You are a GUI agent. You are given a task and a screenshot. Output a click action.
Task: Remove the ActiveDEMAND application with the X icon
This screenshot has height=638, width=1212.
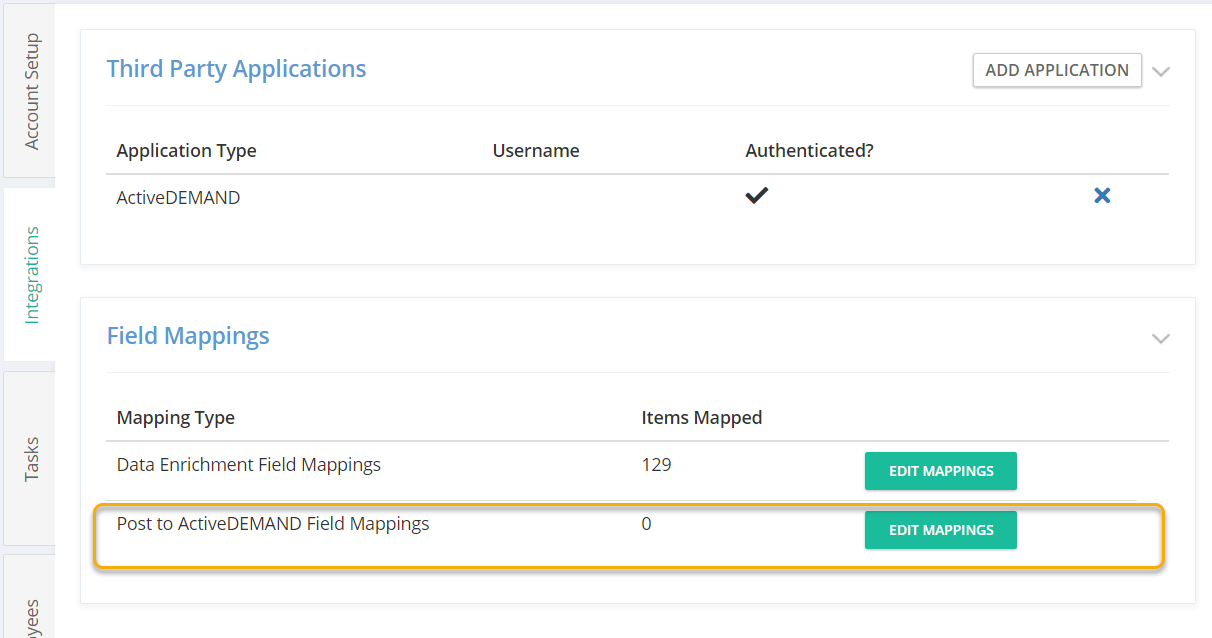click(1102, 196)
